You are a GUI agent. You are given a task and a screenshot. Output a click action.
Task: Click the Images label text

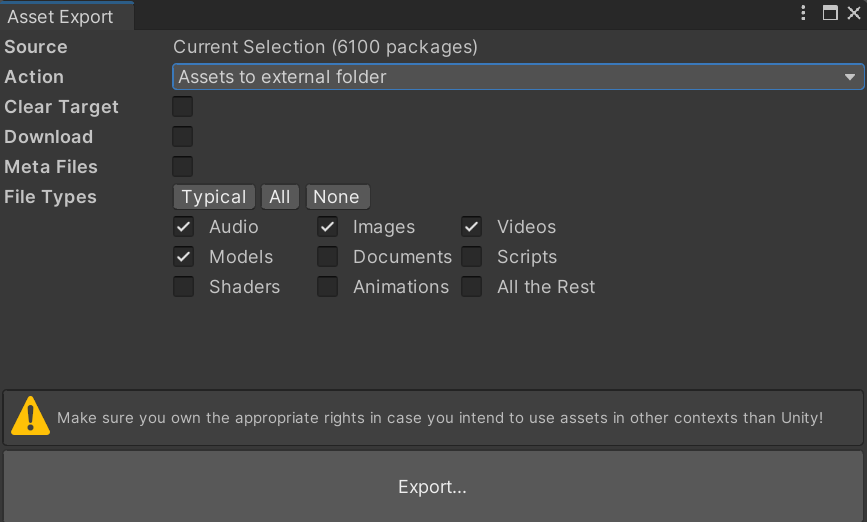coord(384,227)
